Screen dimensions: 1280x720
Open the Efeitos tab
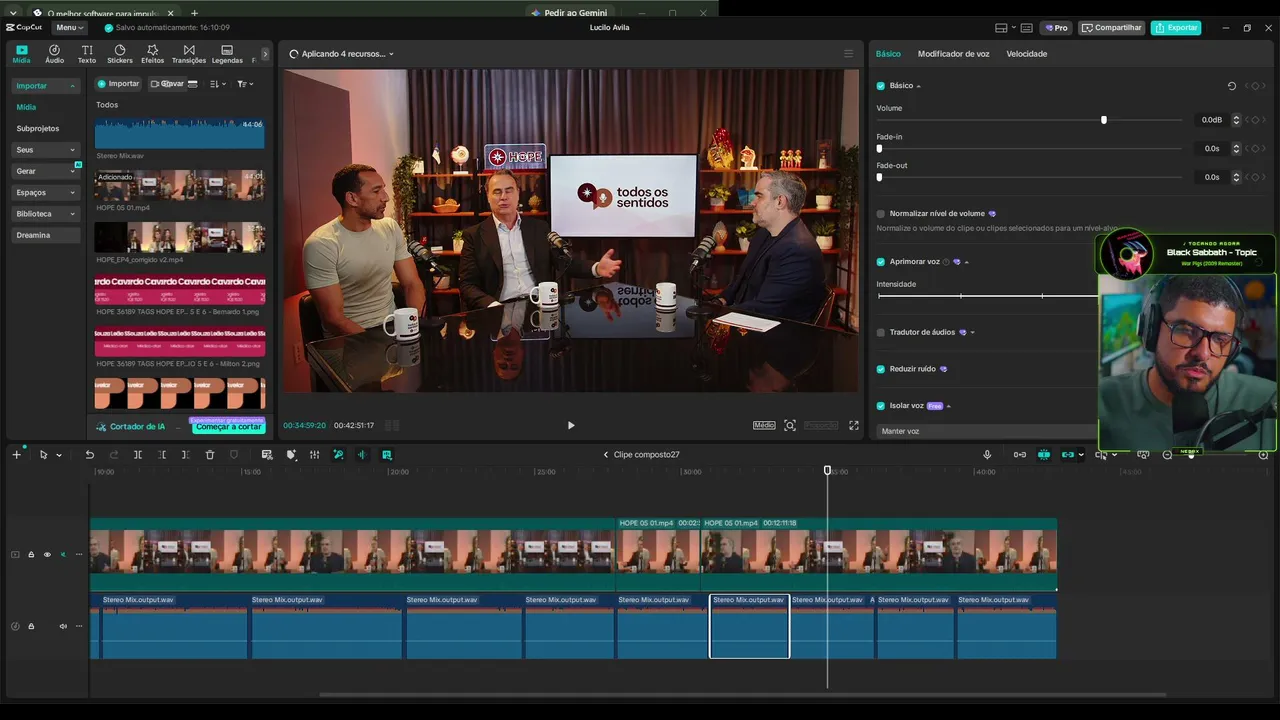click(x=152, y=54)
